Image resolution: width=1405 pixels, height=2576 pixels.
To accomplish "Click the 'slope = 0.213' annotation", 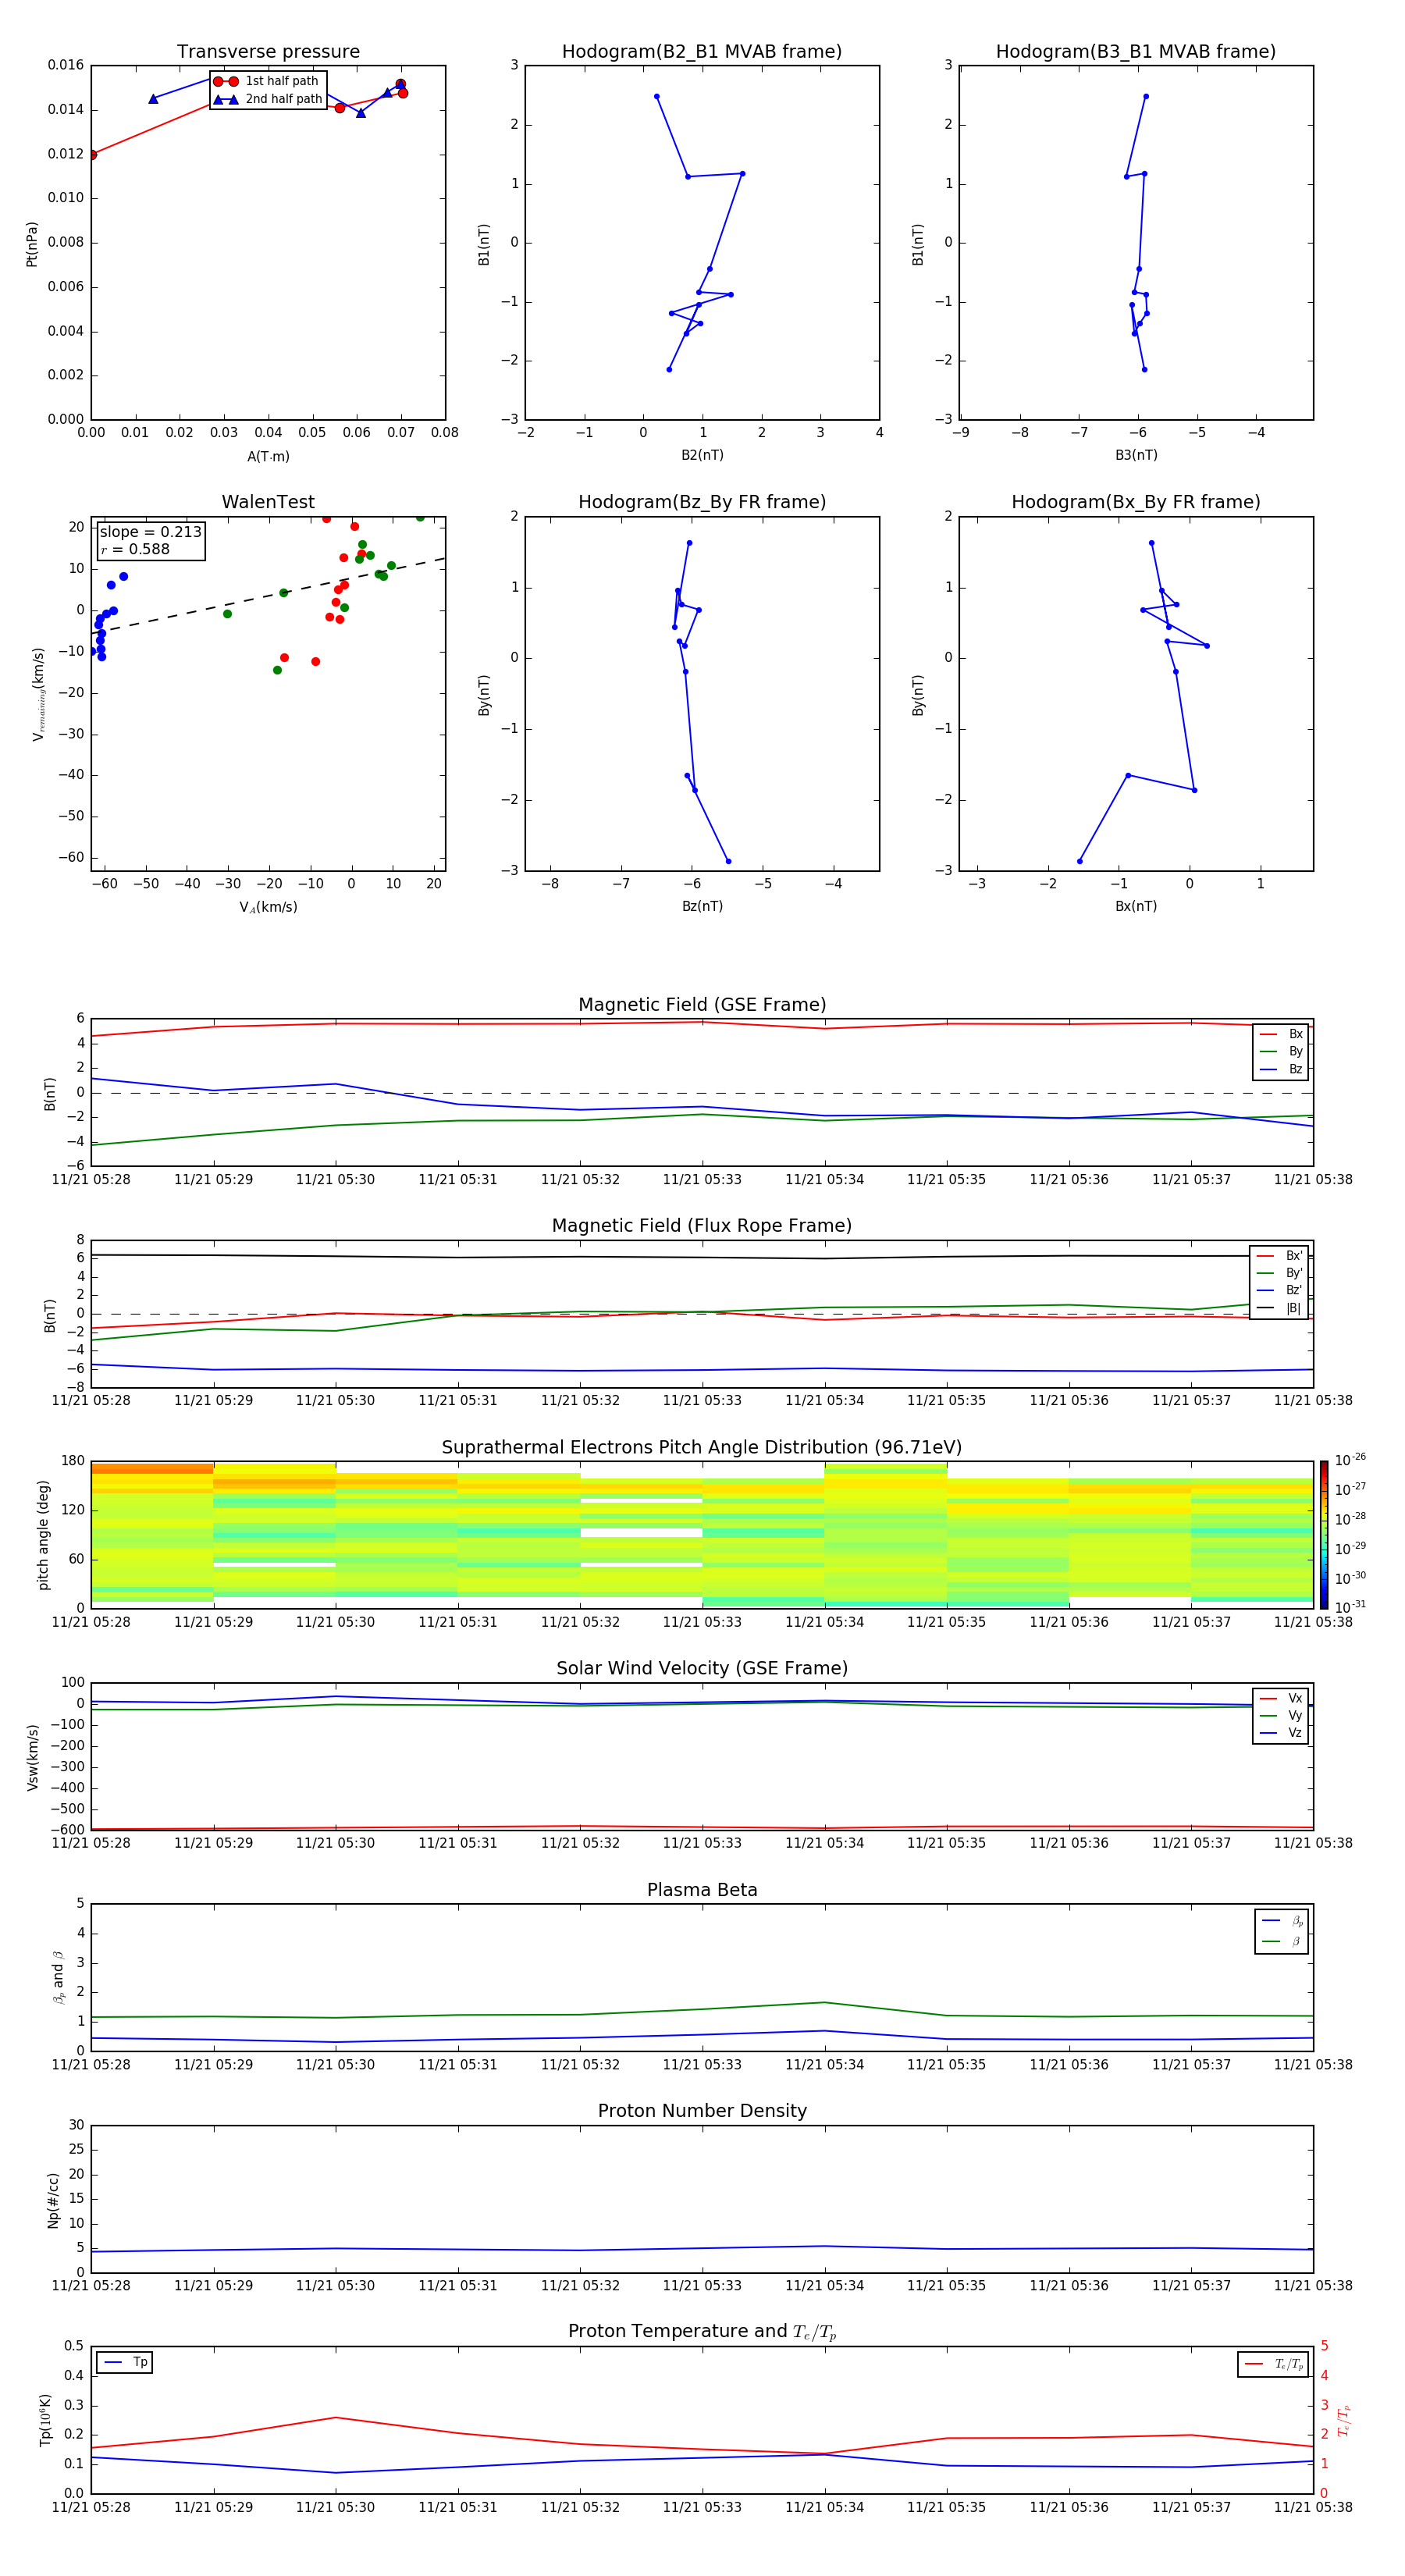I will [150, 532].
